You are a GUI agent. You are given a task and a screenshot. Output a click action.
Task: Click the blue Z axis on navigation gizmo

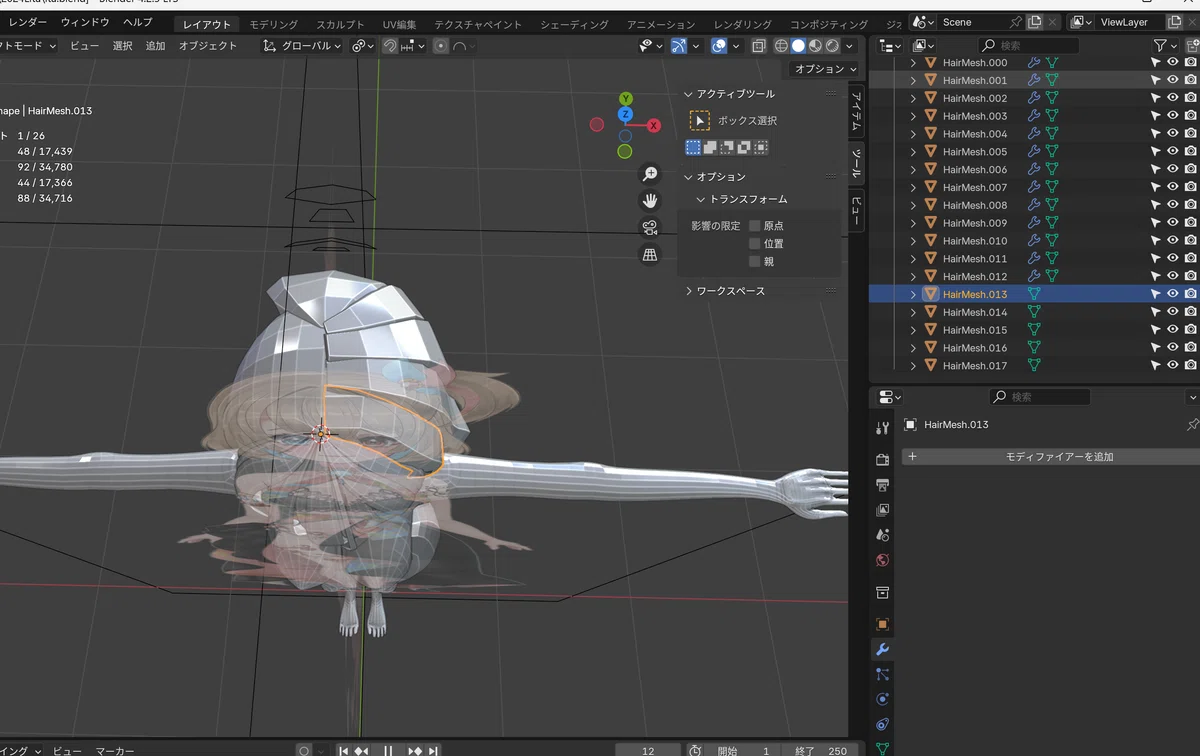coord(625,115)
